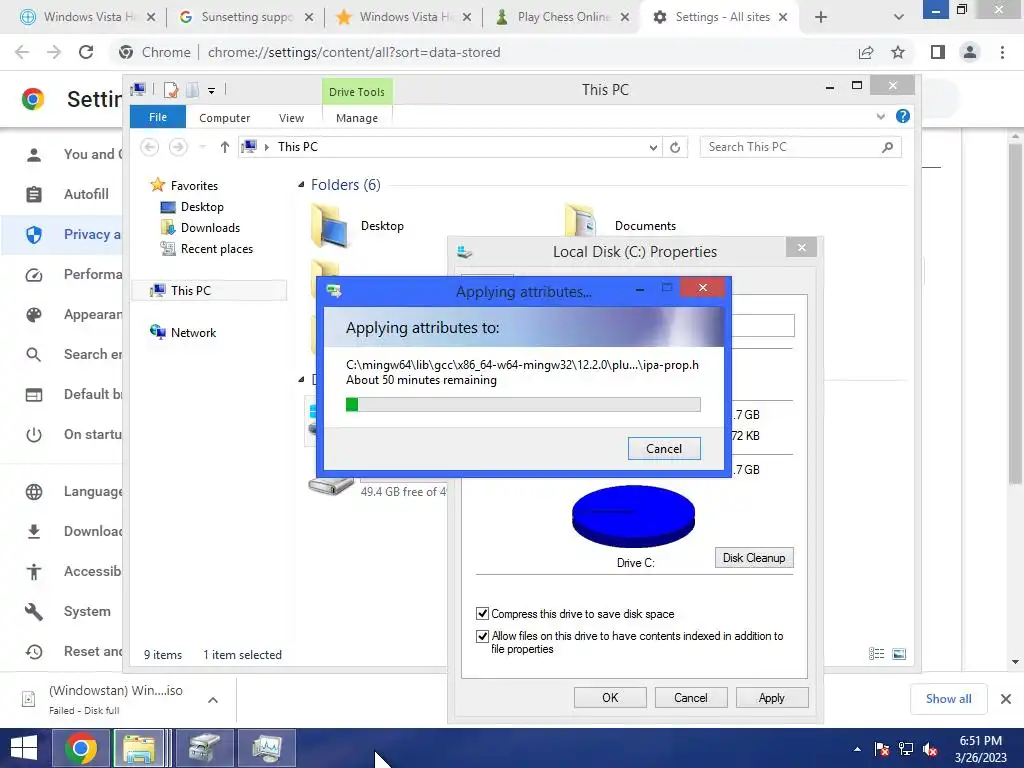Image resolution: width=1024 pixels, height=768 pixels.
Task: Open Chrome tab search chevron
Action: point(899,17)
